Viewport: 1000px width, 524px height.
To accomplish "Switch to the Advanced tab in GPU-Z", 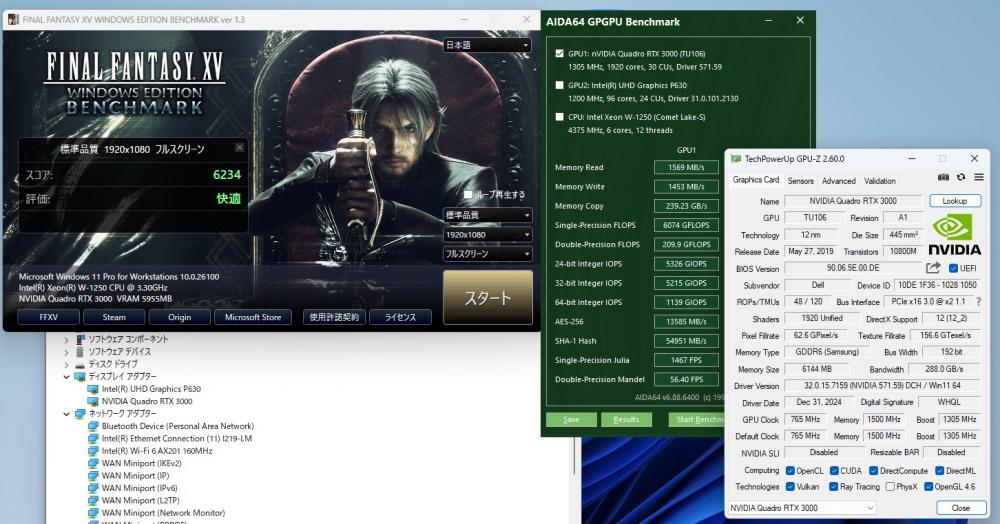I will click(x=839, y=181).
